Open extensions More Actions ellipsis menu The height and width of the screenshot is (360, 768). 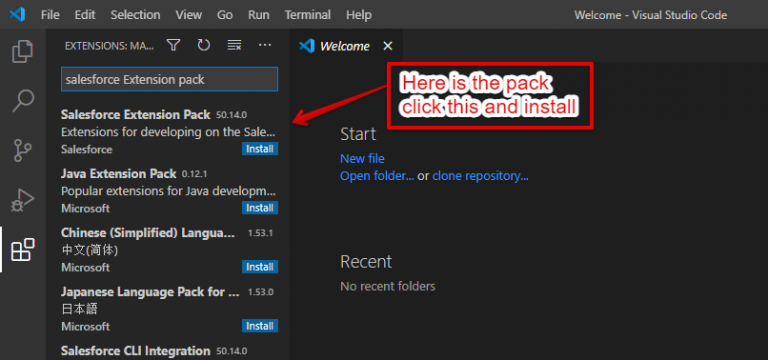(264, 46)
